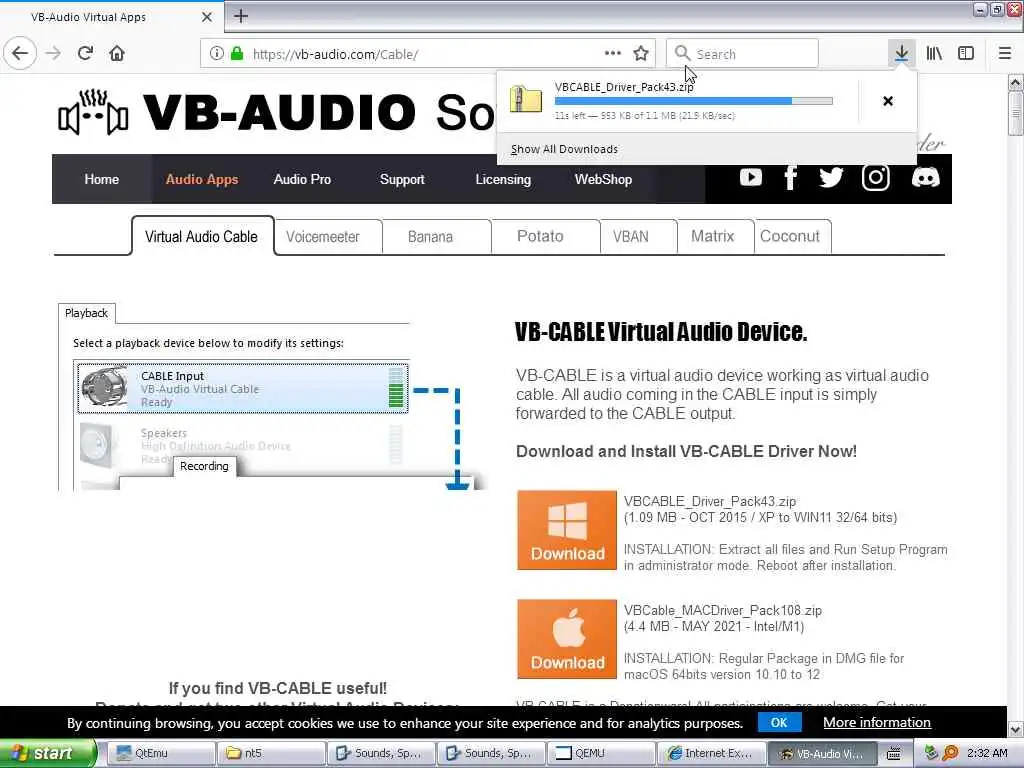Click the magnifier icon in the system tray
Viewport: 1024px width, 768px height.
[x=950, y=753]
